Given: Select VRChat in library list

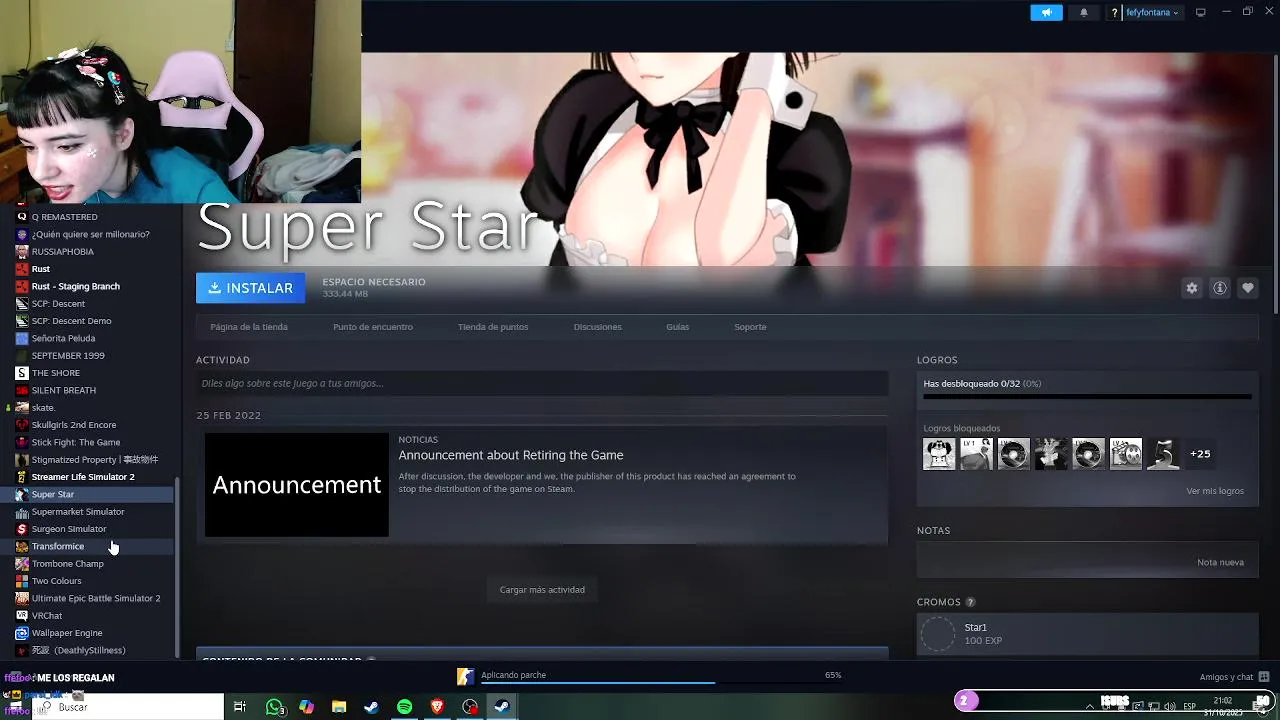Looking at the screenshot, I should [x=46, y=616].
